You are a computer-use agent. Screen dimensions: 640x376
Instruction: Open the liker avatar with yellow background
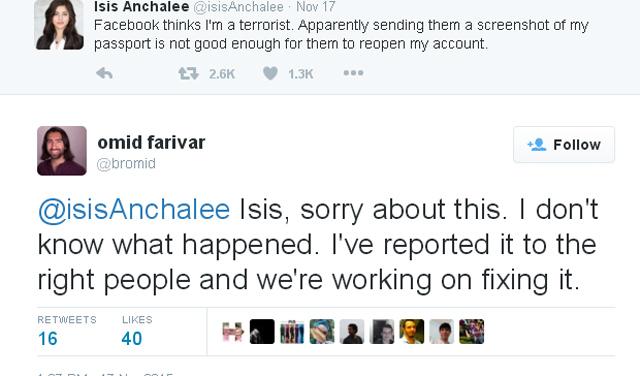[412, 332]
